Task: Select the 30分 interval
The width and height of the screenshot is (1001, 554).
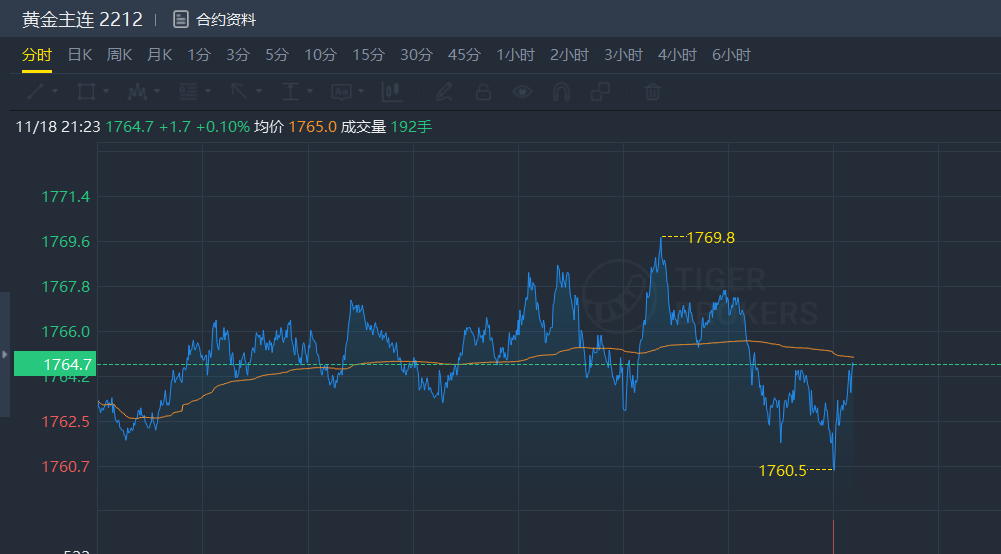Action: pos(416,55)
